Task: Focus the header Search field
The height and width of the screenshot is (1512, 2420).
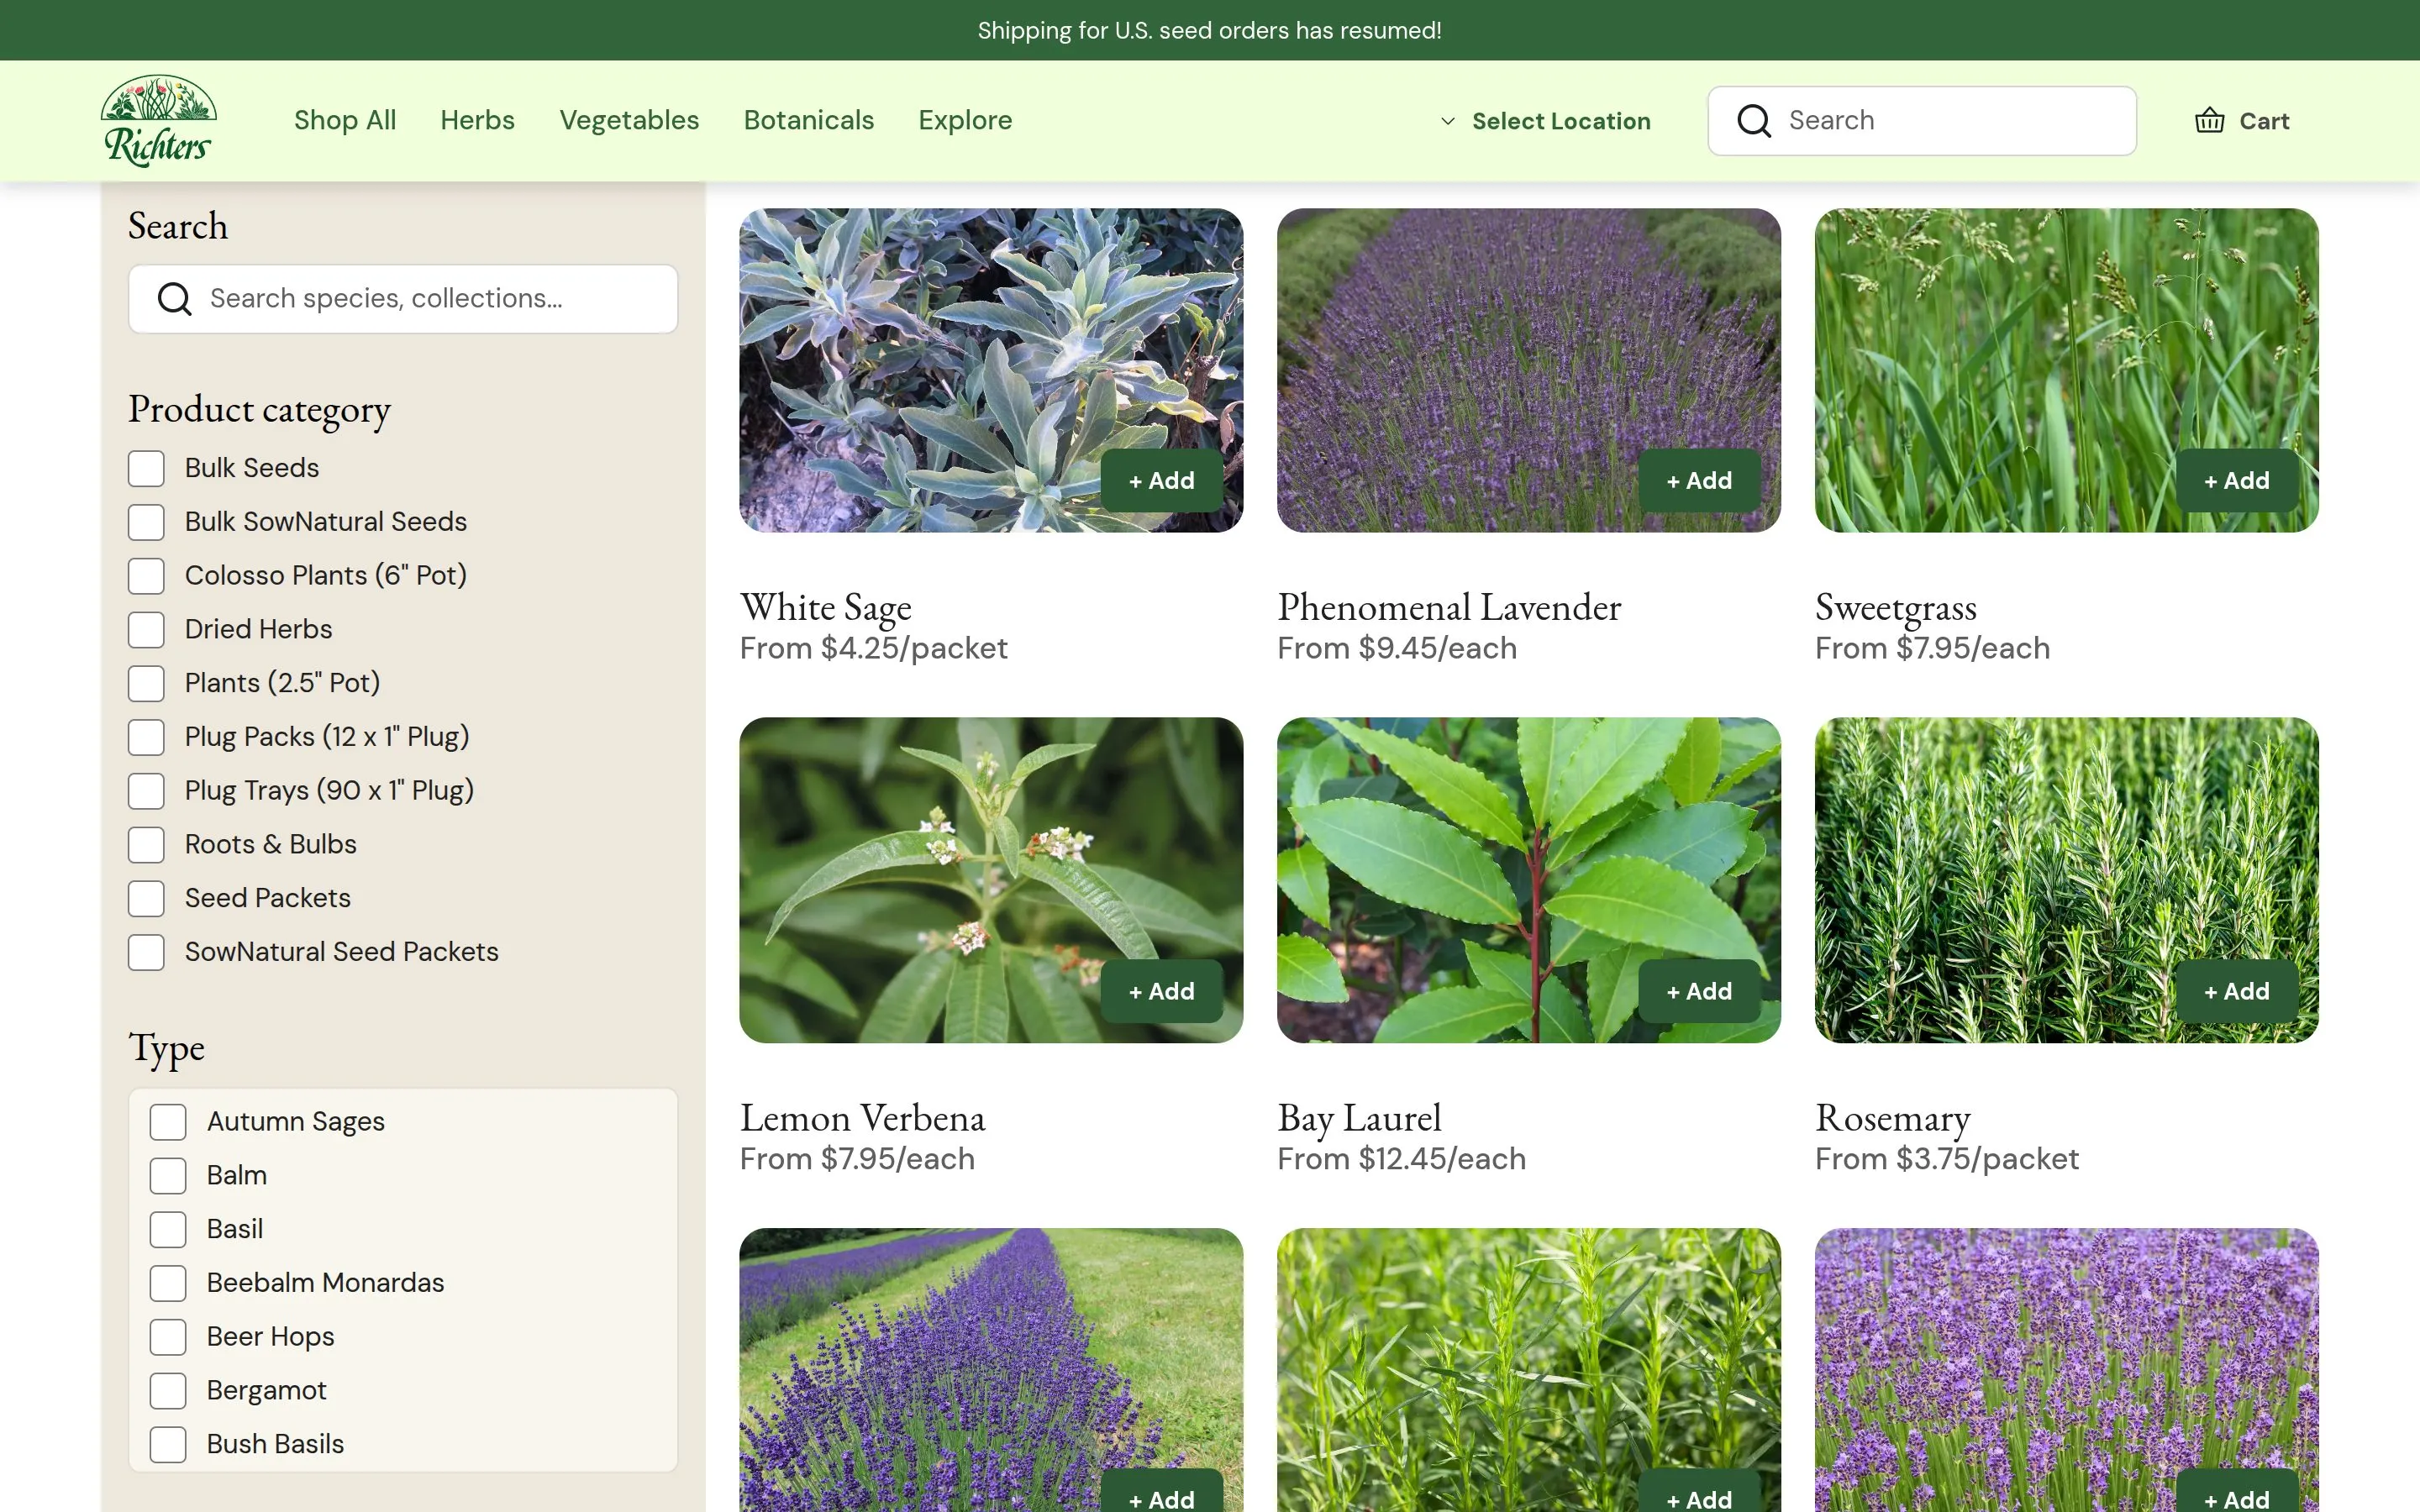Action: 1922,121
